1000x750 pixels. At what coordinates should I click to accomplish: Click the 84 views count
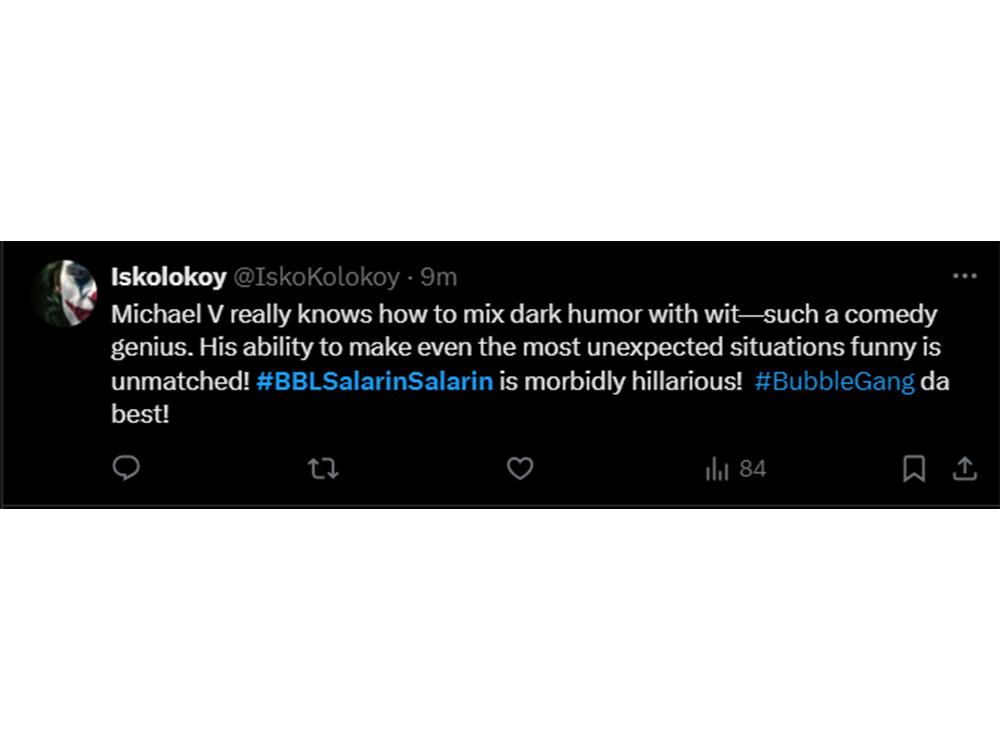(752, 469)
